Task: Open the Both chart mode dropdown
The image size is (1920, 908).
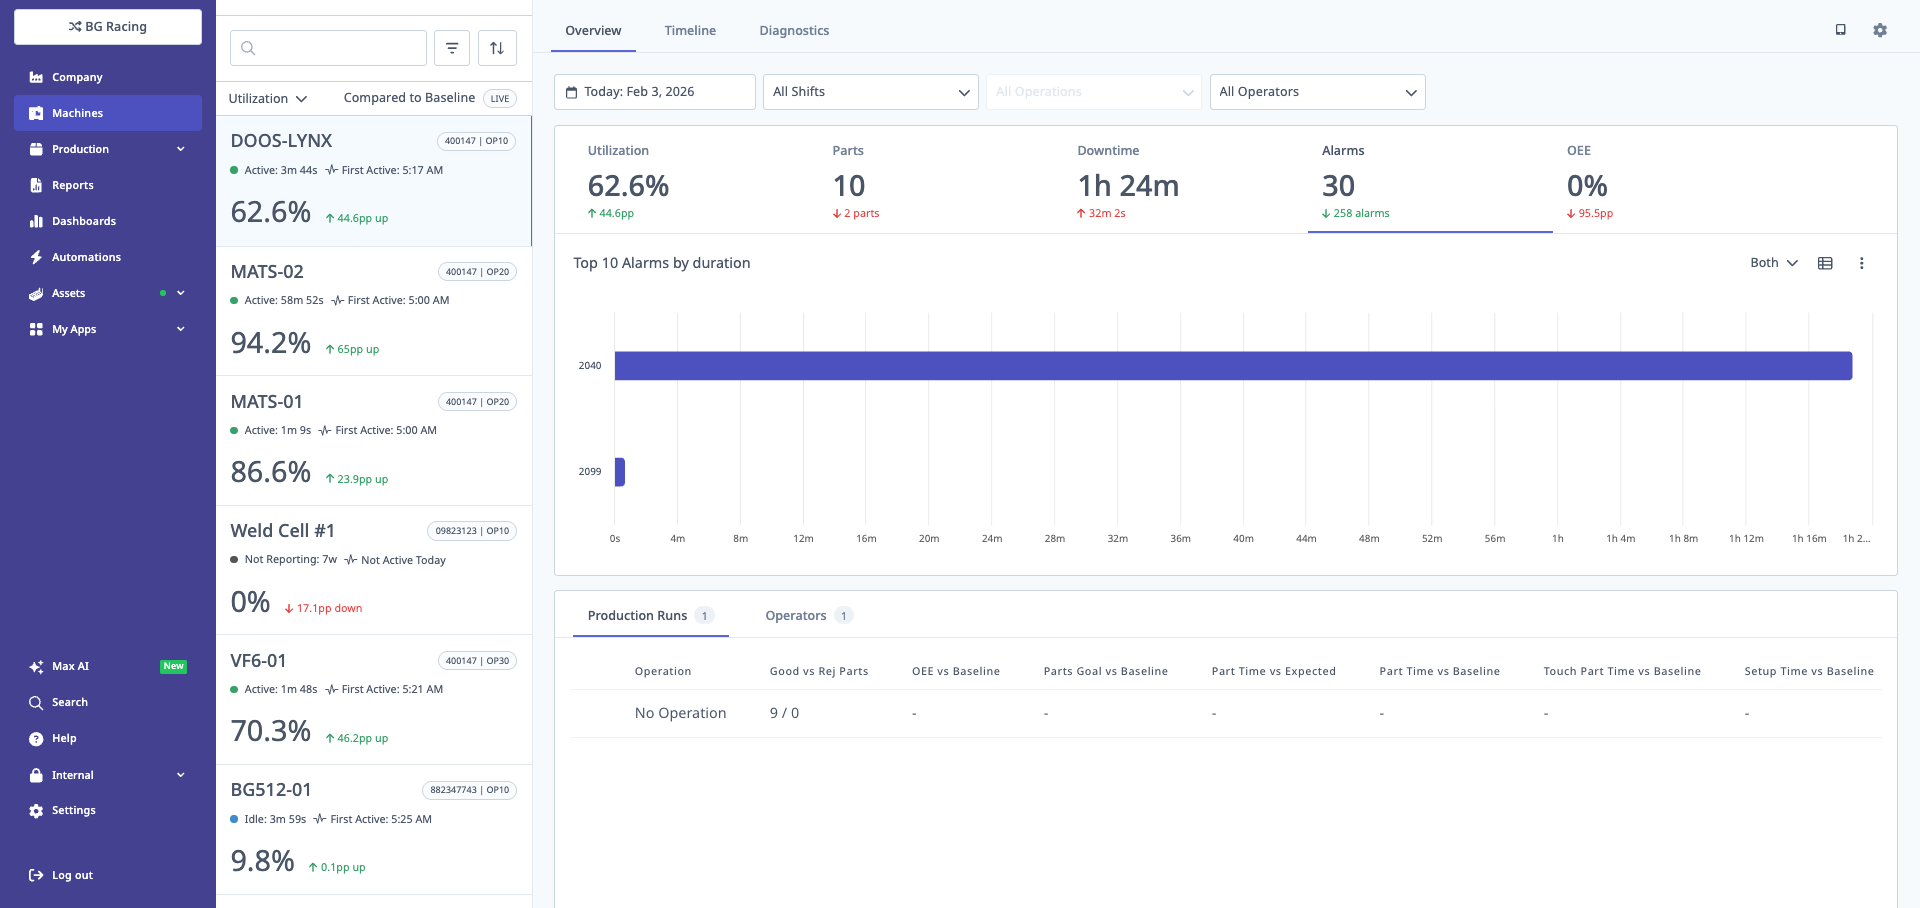Action: [x=1773, y=263]
